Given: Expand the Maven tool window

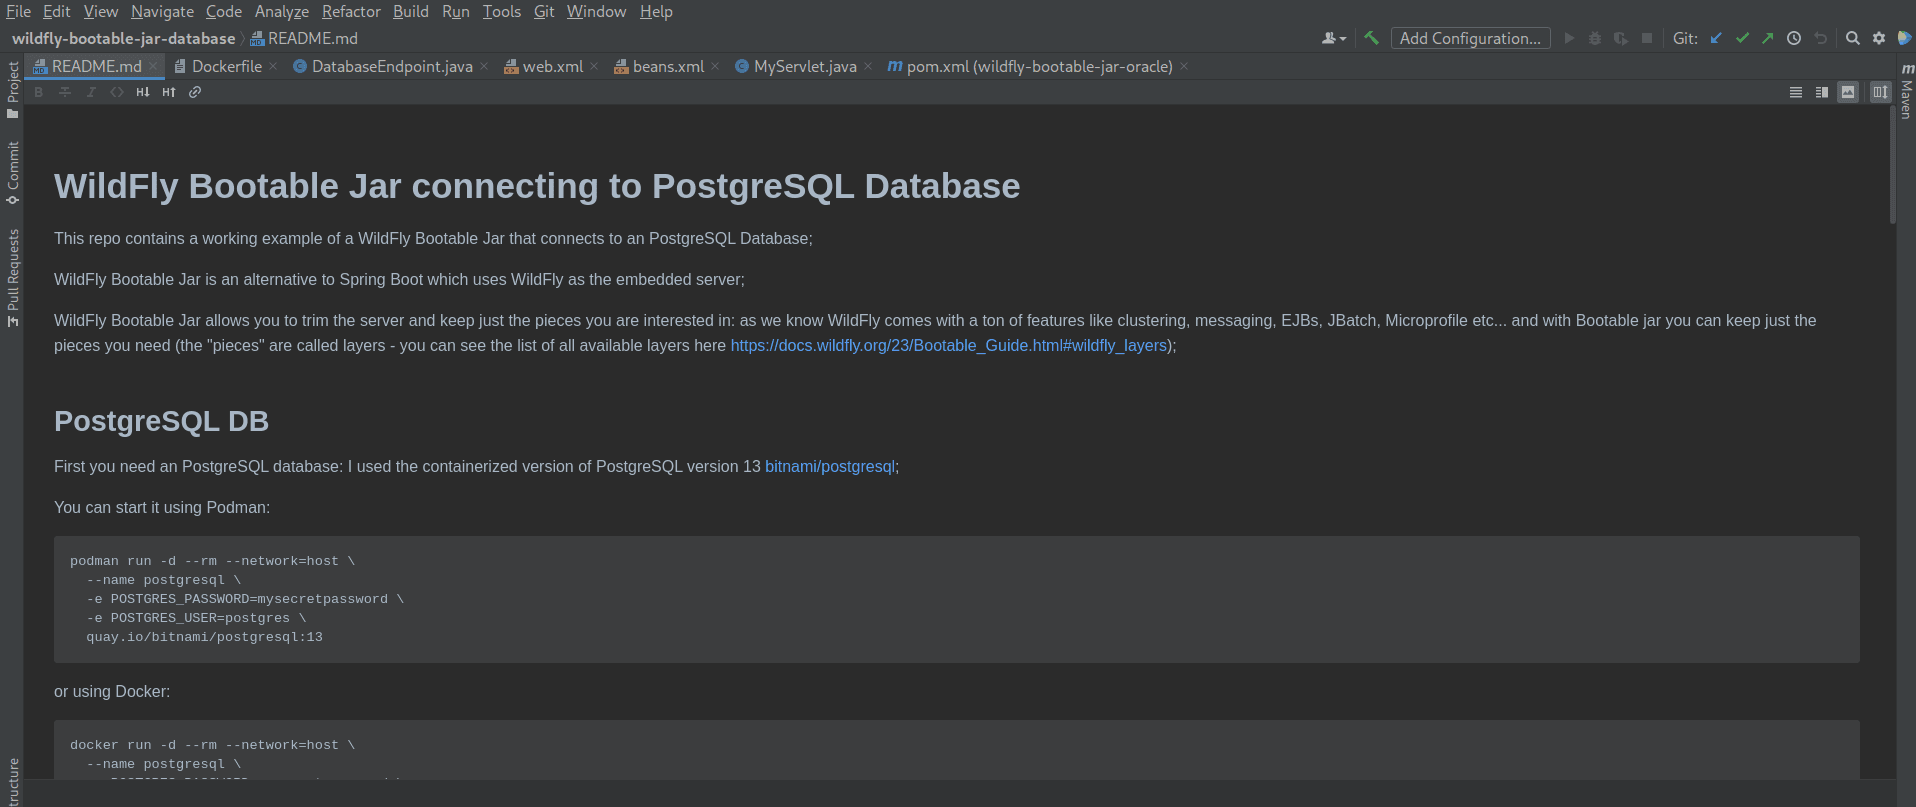Looking at the screenshot, I should 1906,92.
